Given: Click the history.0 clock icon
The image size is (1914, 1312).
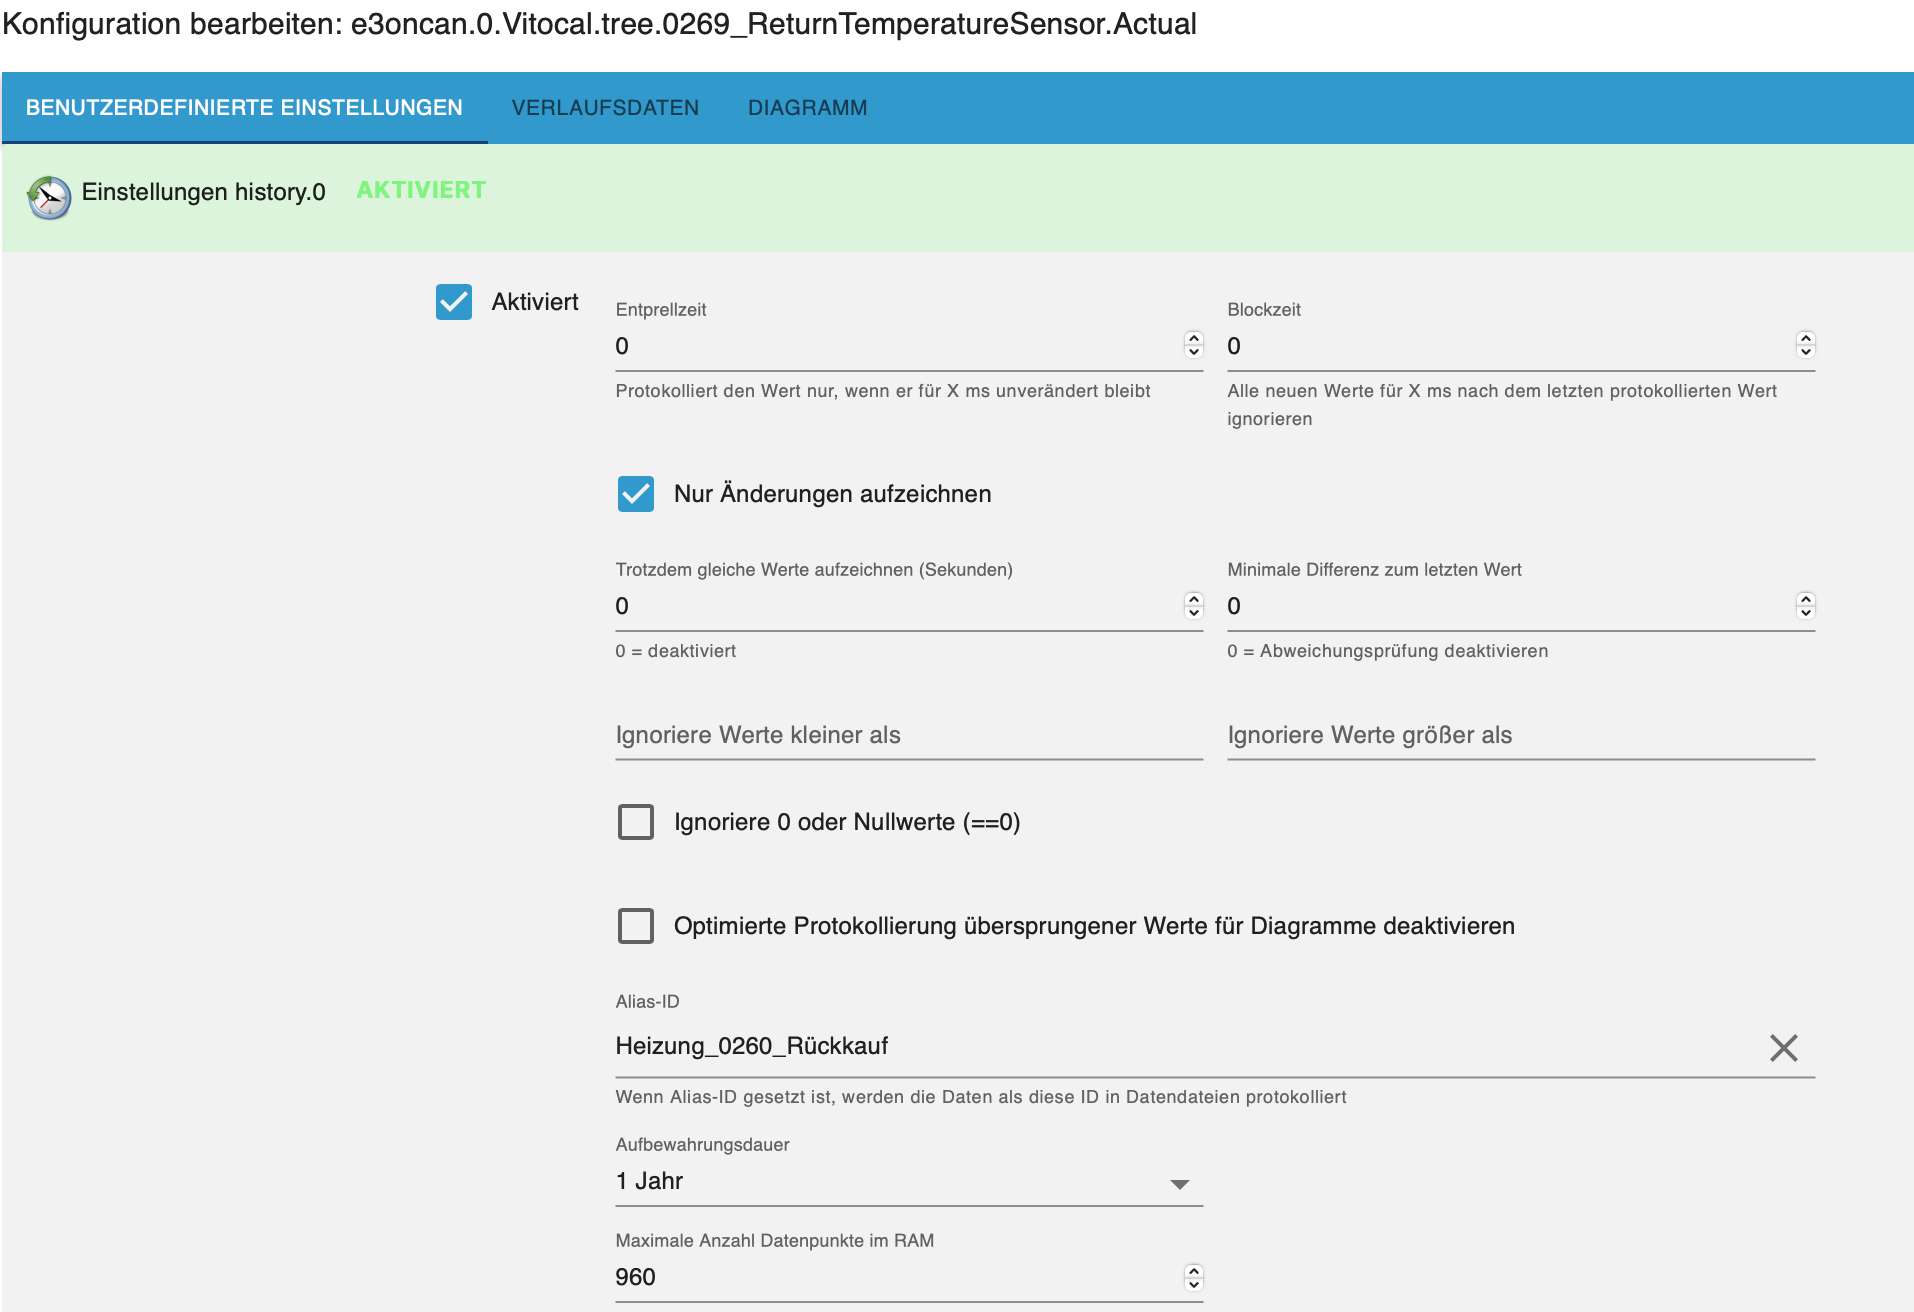Looking at the screenshot, I should 49,197.
